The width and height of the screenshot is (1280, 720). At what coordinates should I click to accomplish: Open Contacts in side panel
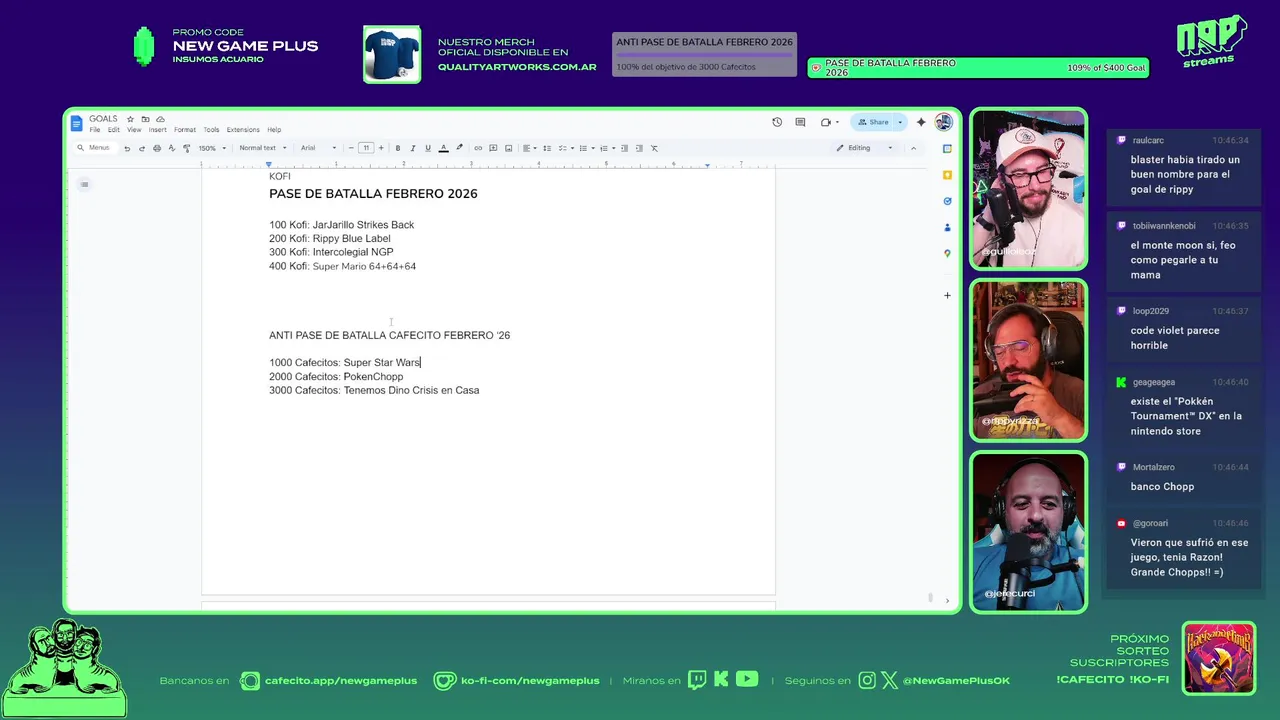(947, 227)
